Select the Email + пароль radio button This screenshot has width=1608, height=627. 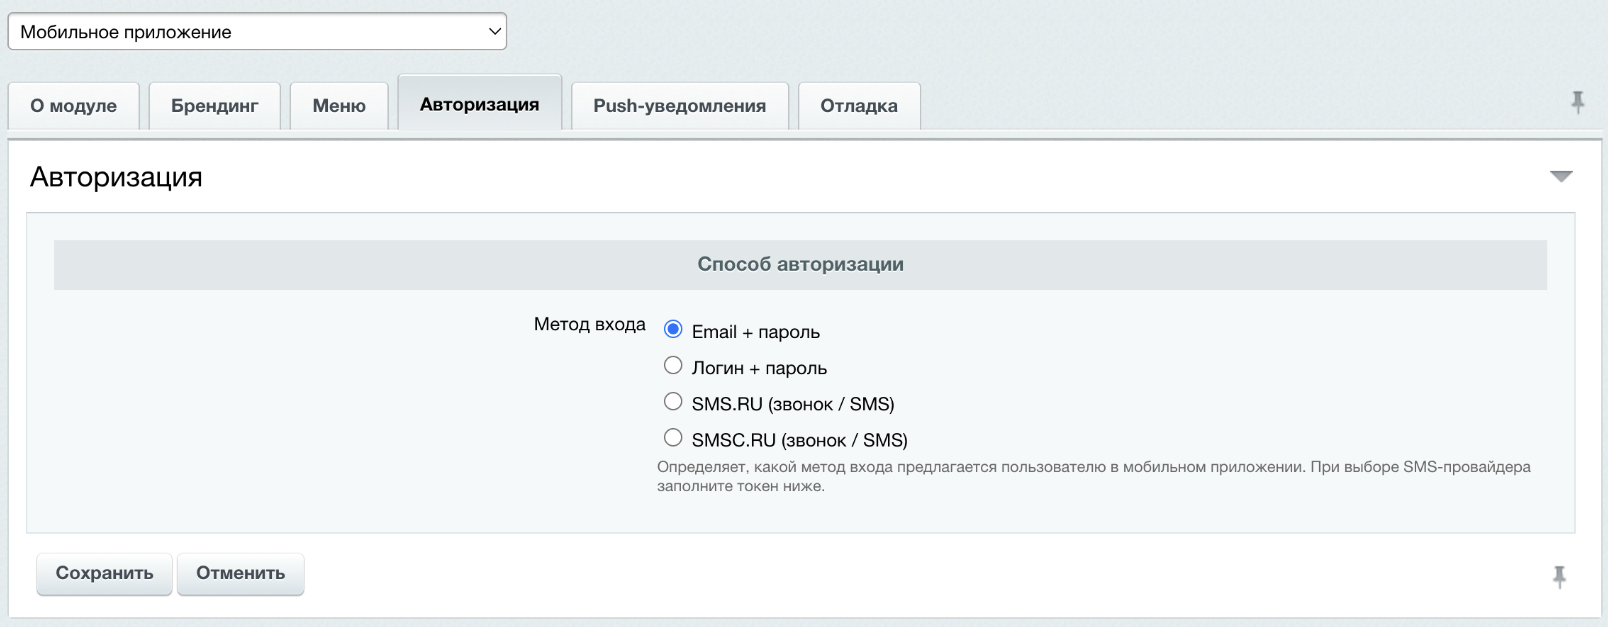[673, 330]
